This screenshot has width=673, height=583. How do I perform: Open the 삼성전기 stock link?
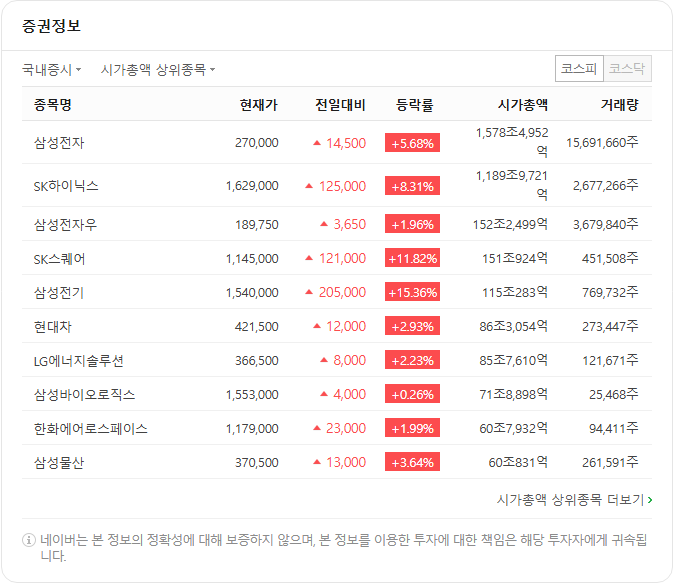pyautogui.click(x=59, y=292)
